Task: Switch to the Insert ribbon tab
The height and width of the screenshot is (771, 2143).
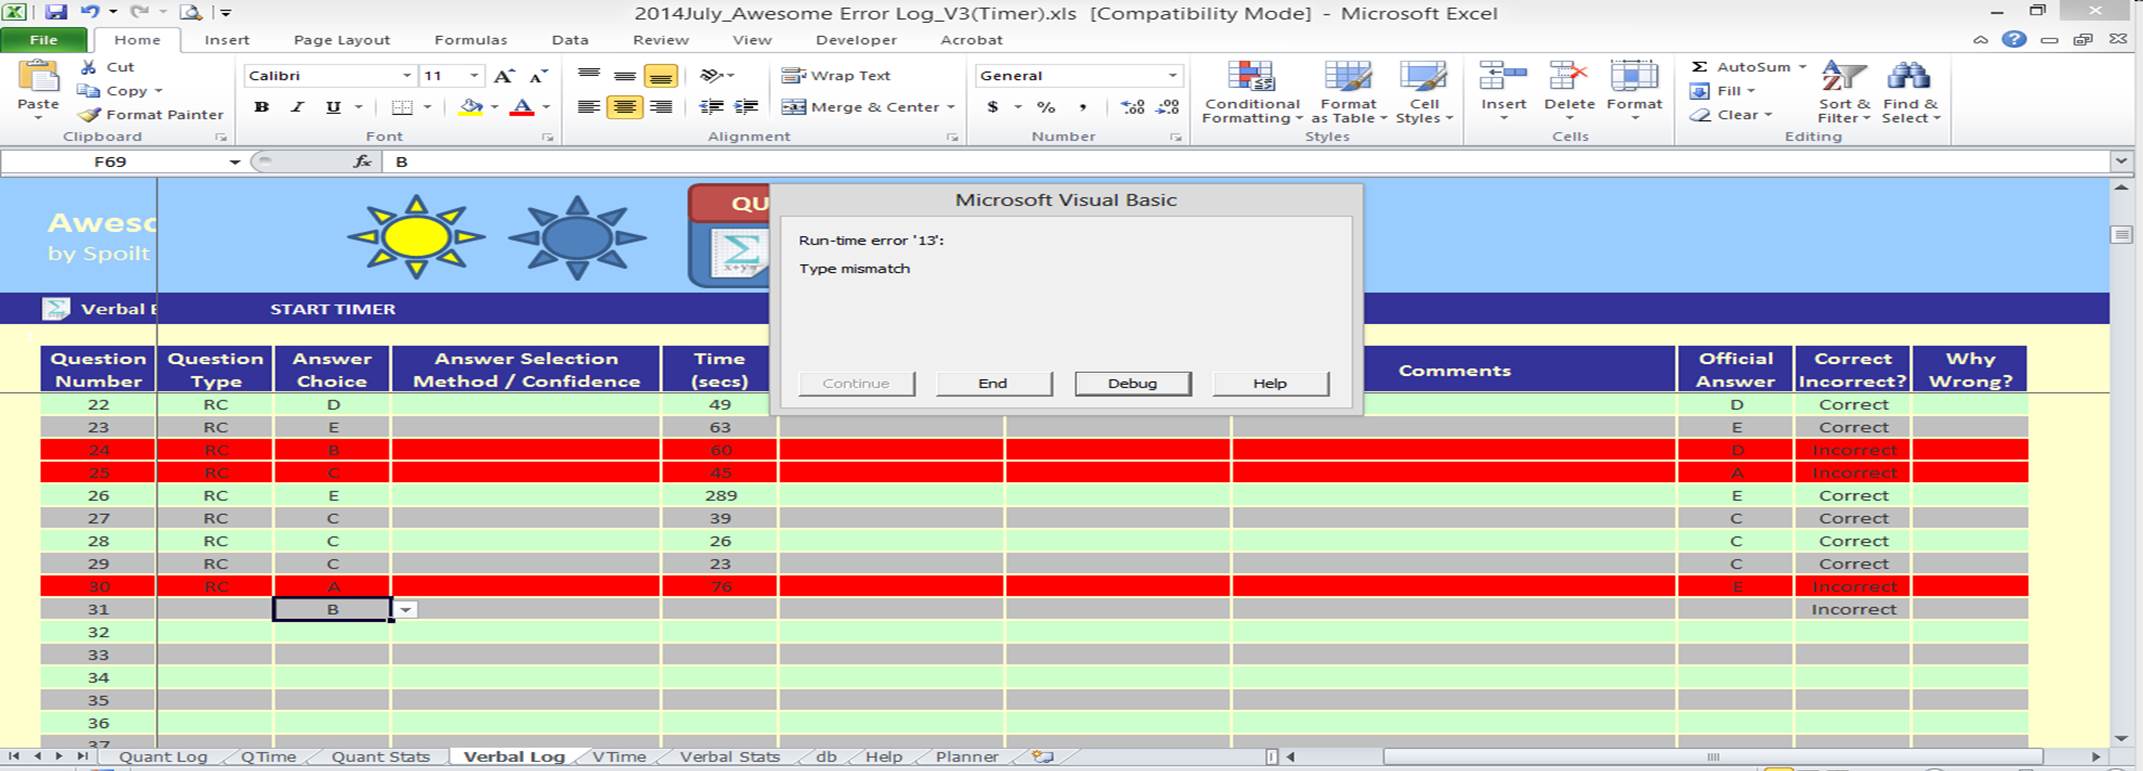Action: pos(227,40)
